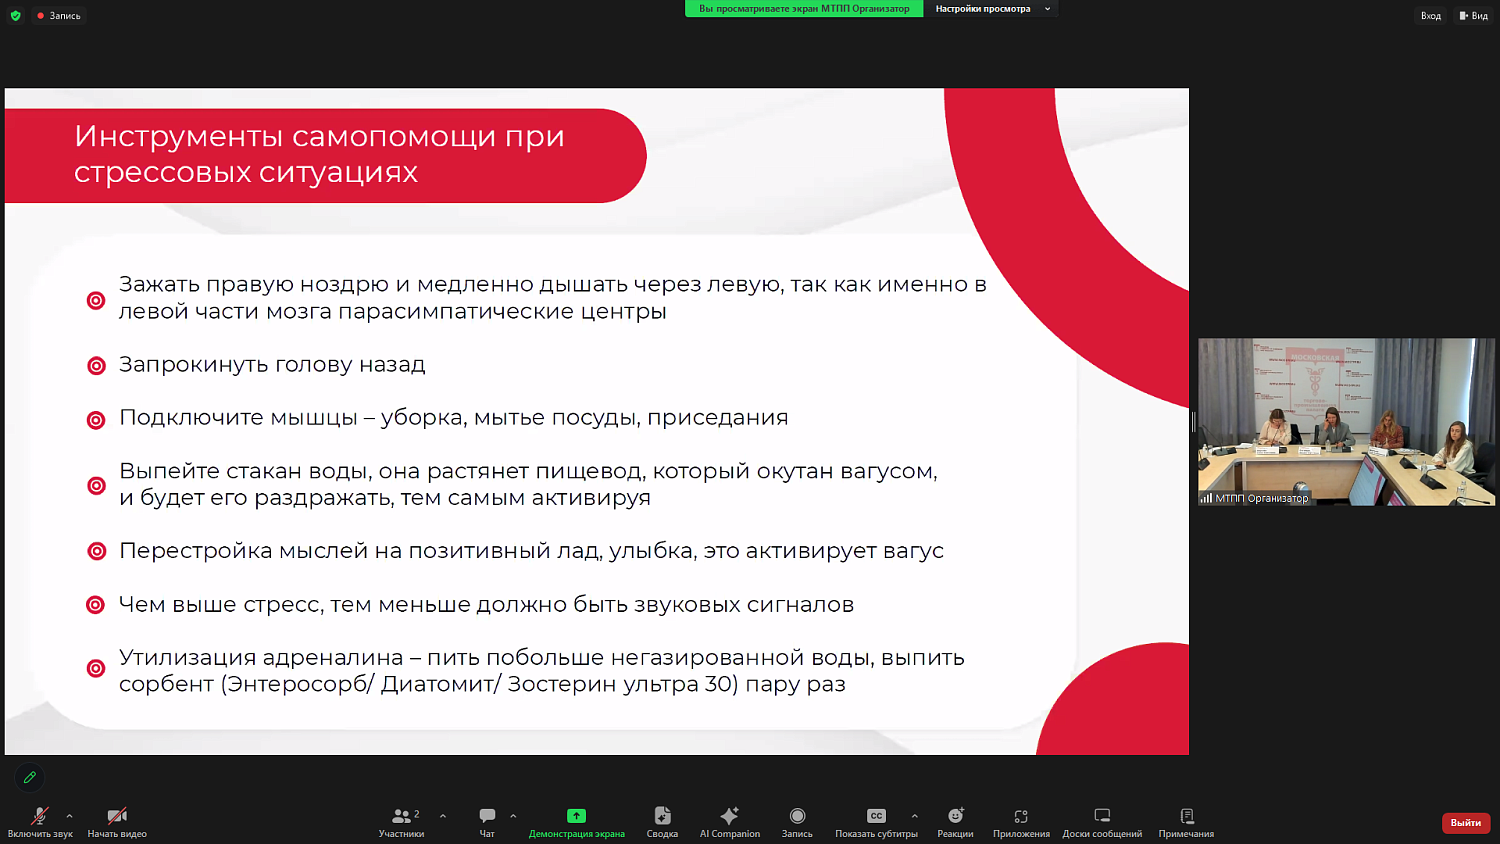The image size is (1500, 844).
Task: Click the МТПП Организатор video thumbnail
Action: [x=1345, y=424]
